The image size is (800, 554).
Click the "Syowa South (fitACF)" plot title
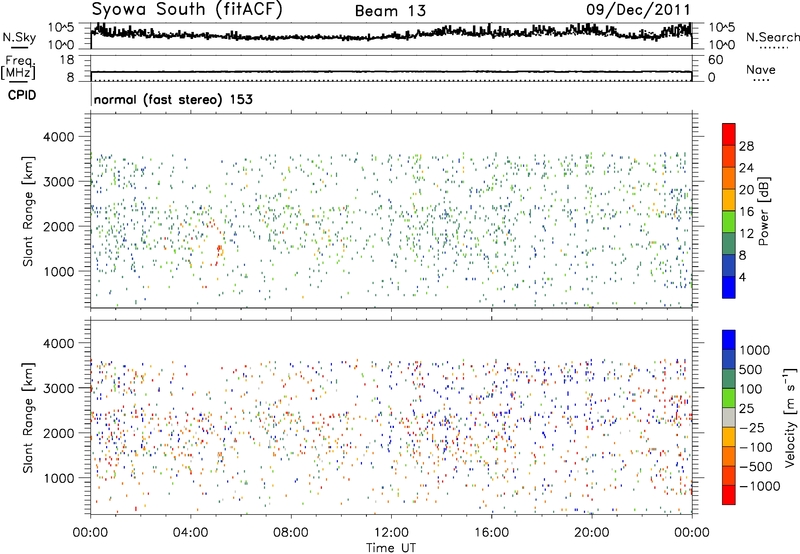(x=187, y=9)
